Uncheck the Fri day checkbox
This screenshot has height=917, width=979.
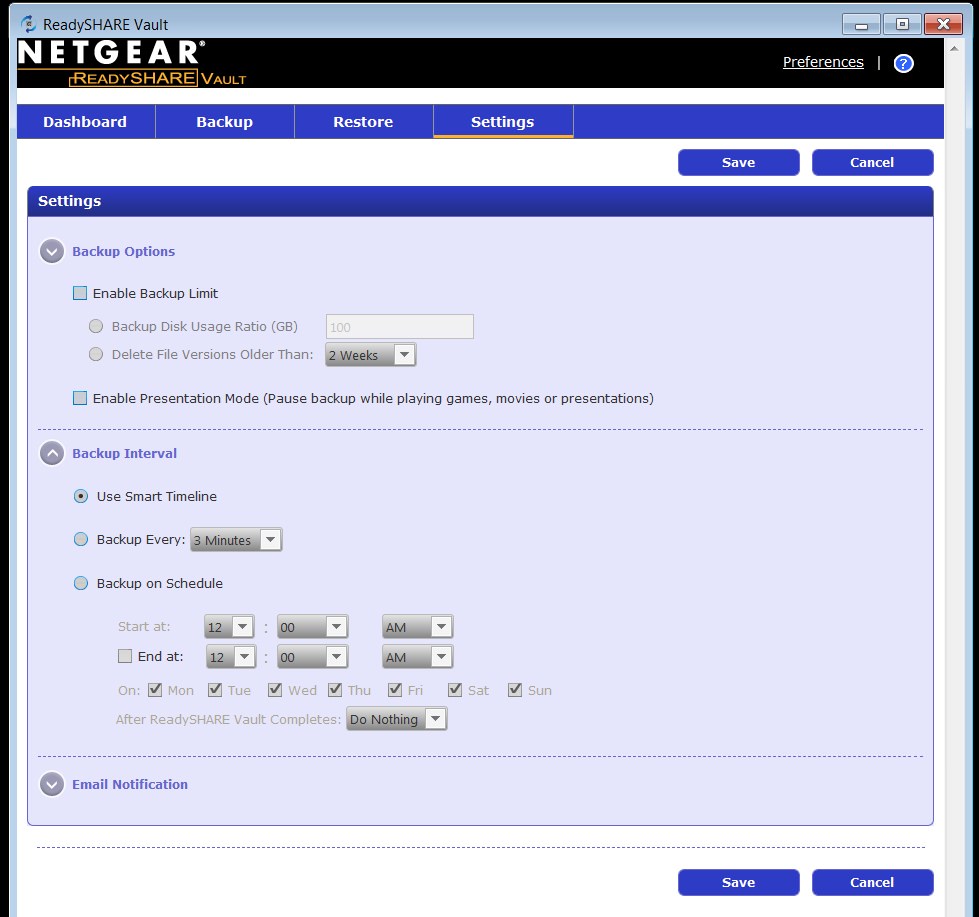pos(395,690)
